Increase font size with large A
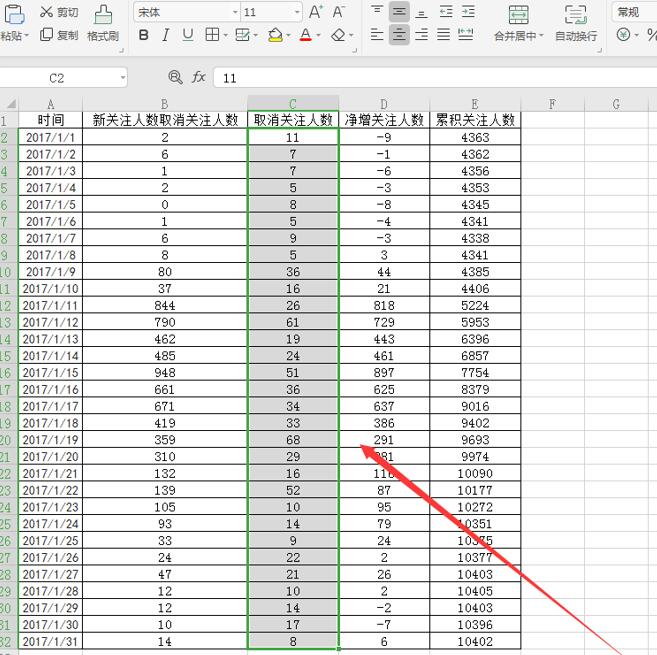This screenshot has width=657, height=655. [316, 12]
